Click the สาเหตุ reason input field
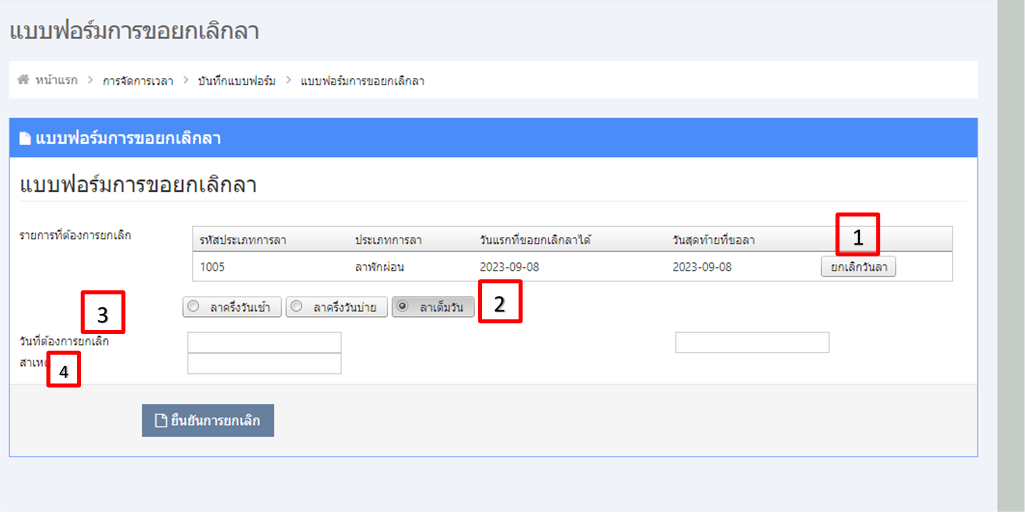This screenshot has height=513, width=1025. tap(264, 364)
